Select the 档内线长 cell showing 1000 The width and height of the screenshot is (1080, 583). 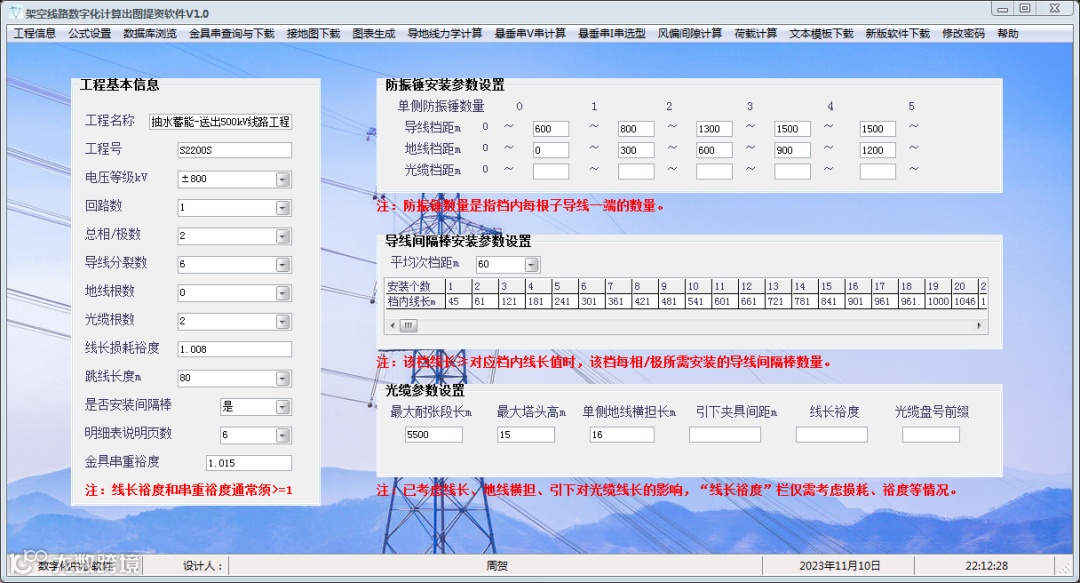pyautogui.click(x=937, y=301)
